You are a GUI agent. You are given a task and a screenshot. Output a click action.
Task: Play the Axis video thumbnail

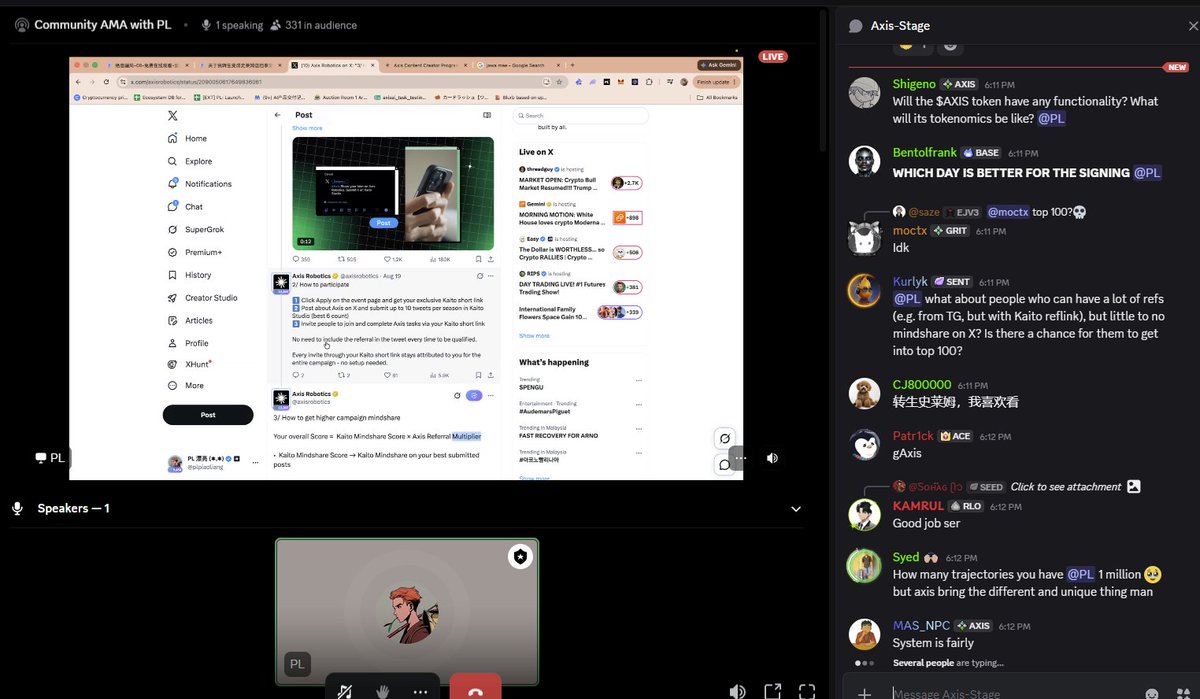(393, 193)
